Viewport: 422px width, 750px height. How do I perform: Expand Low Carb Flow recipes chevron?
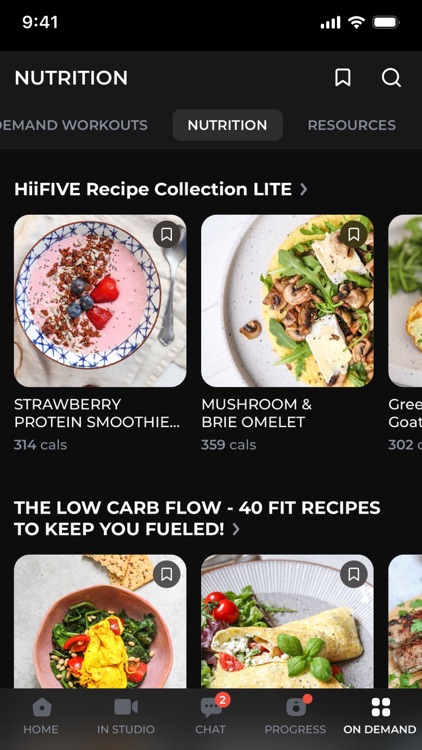pos(235,529)
